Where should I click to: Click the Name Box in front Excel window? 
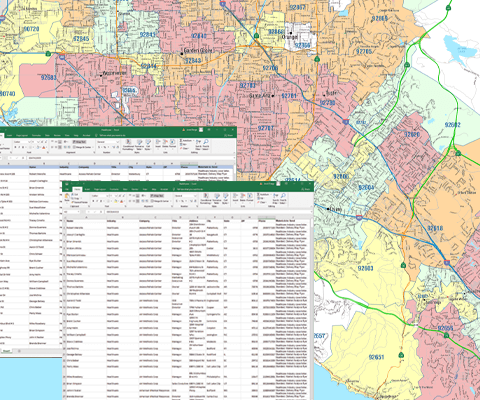70,212
